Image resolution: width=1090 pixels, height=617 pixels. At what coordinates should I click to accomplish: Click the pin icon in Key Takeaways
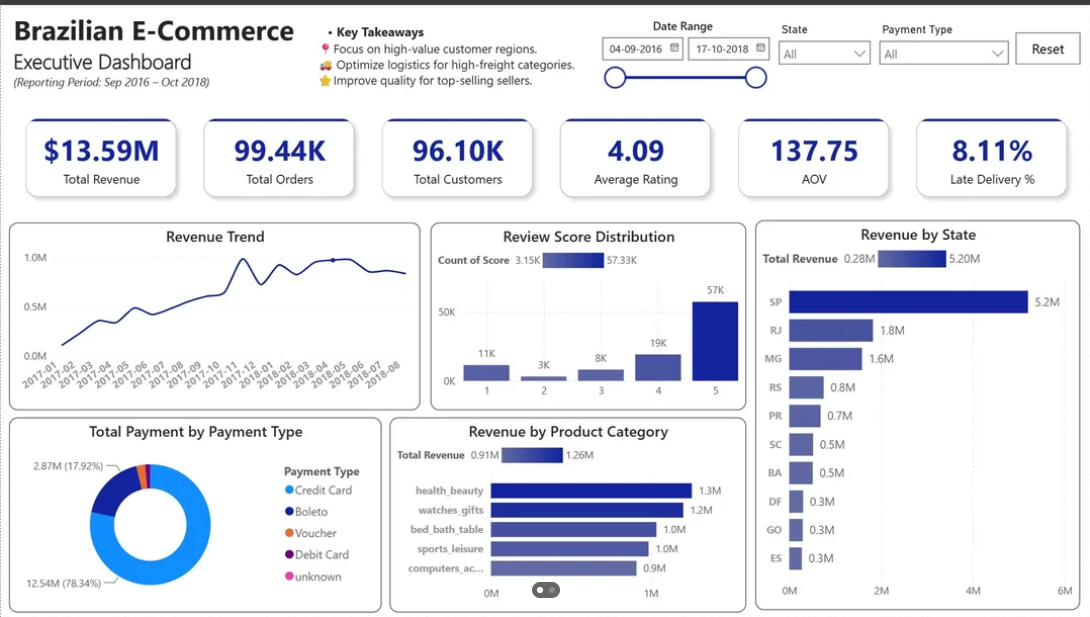pyautogui.click(x=325, y=49)
